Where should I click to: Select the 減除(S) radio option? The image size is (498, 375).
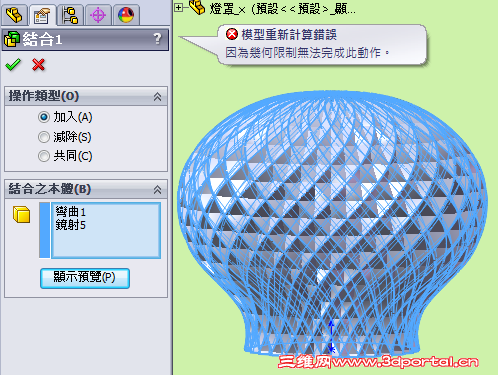click(x=43, y=137)
